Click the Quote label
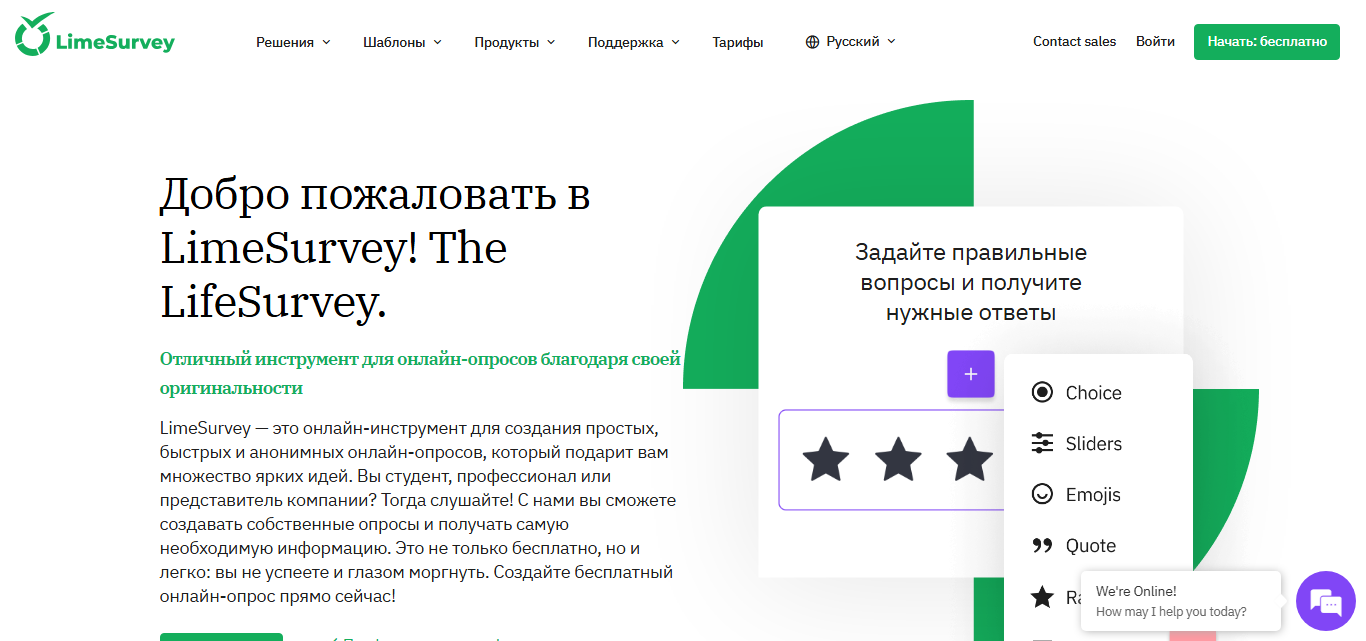 click(x=1090, y=546)
